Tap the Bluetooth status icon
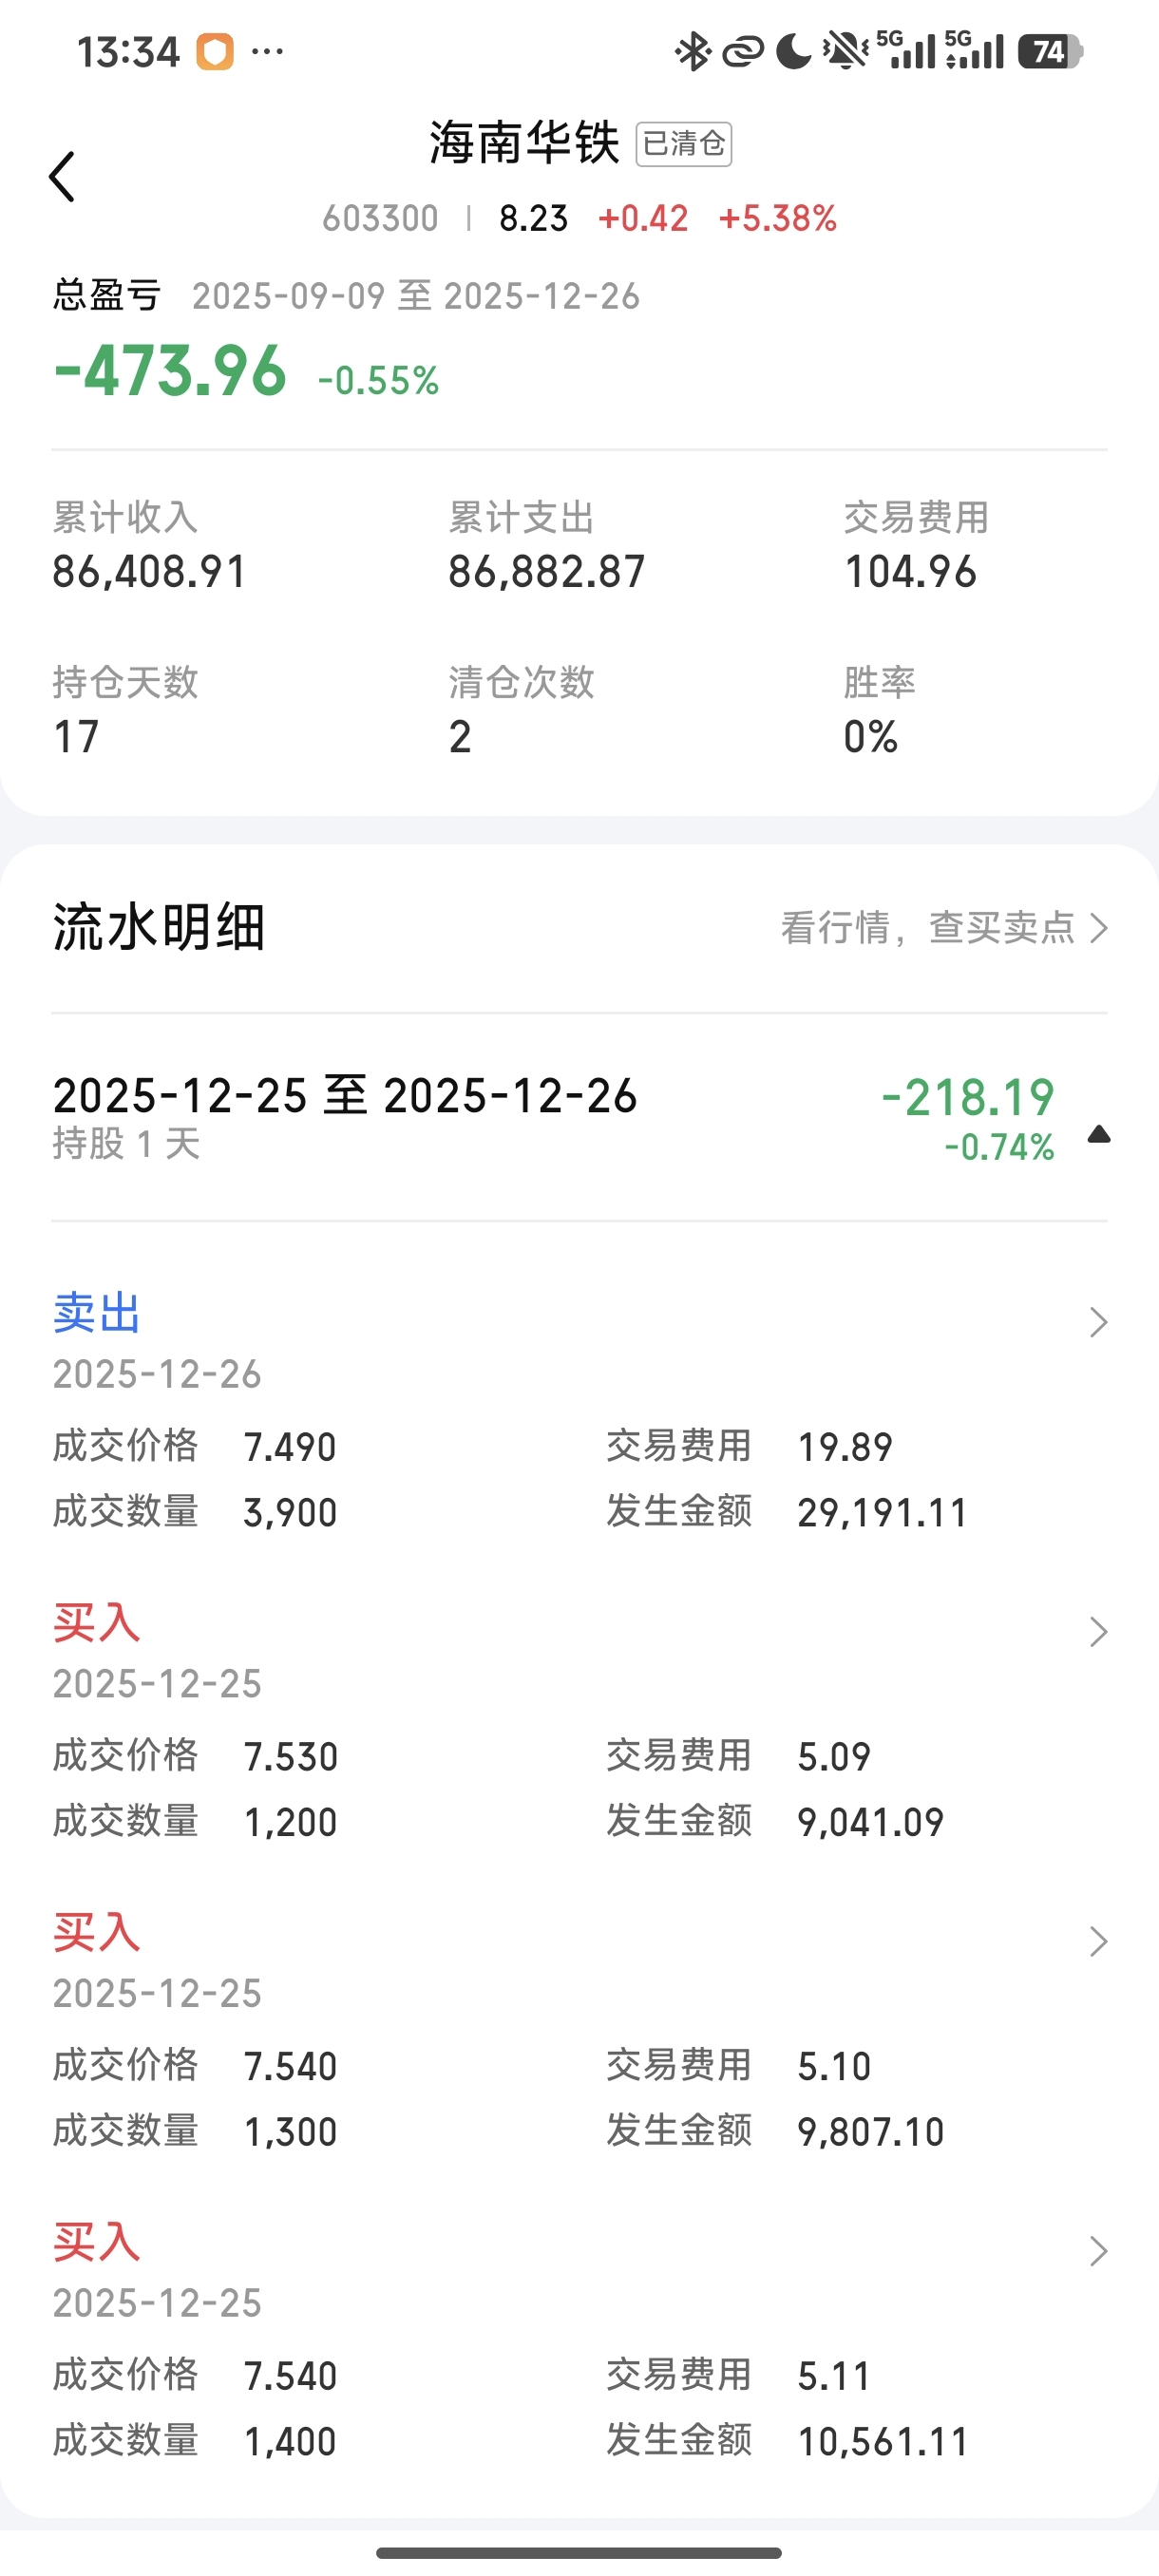The height and width of the screenshot is (2576, 1159). pos(691,51)
